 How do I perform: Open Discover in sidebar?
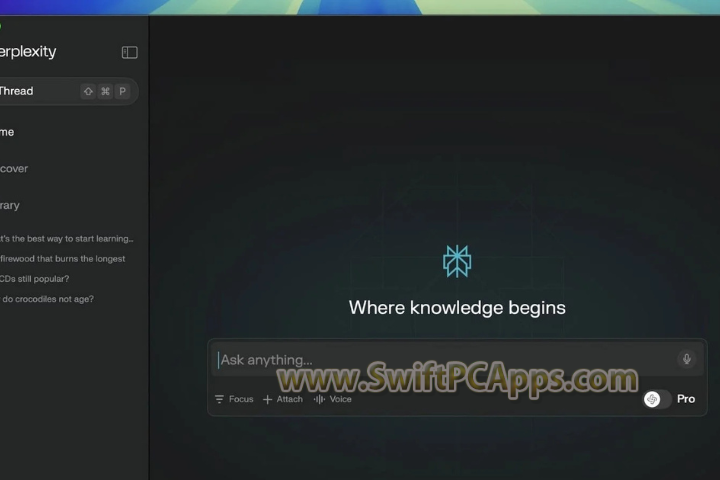(14, 169)
